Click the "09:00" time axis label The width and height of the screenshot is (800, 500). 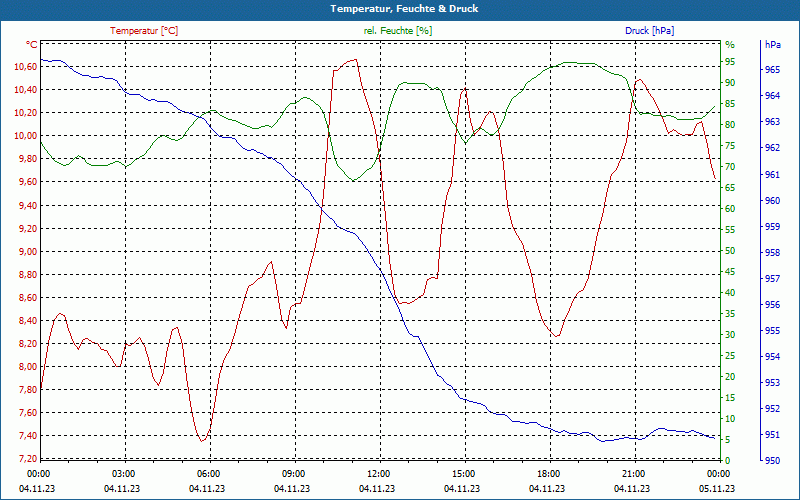point(293,474)
